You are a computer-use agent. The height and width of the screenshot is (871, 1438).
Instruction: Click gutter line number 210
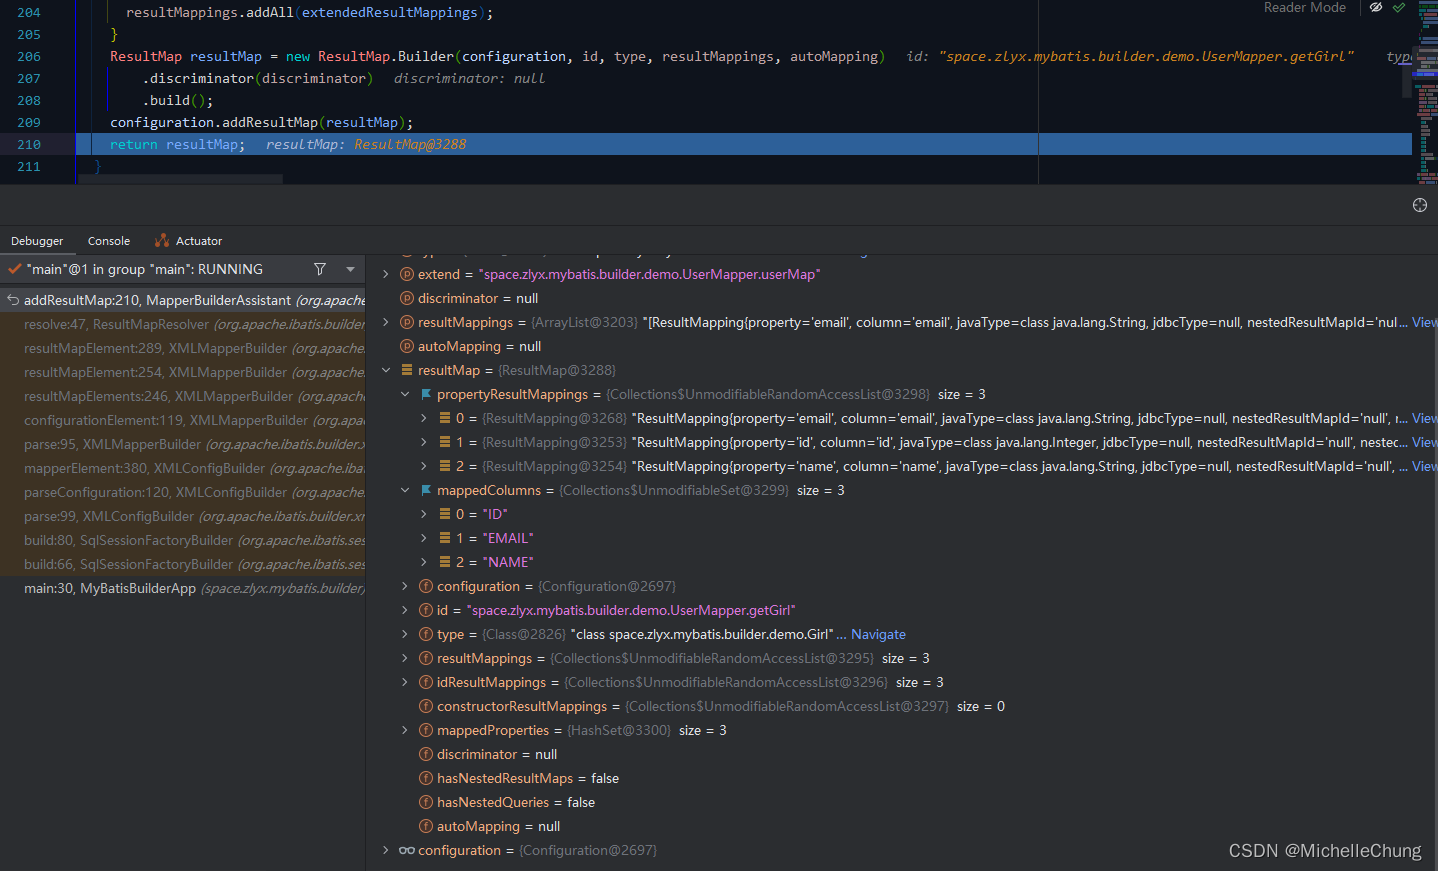pos(29,145)
